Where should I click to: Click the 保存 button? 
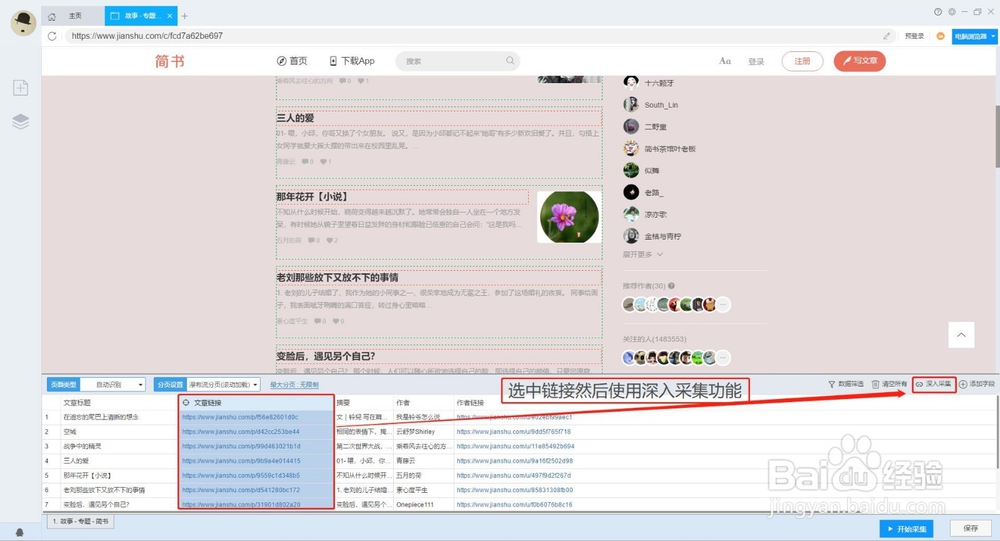point(971,528)
